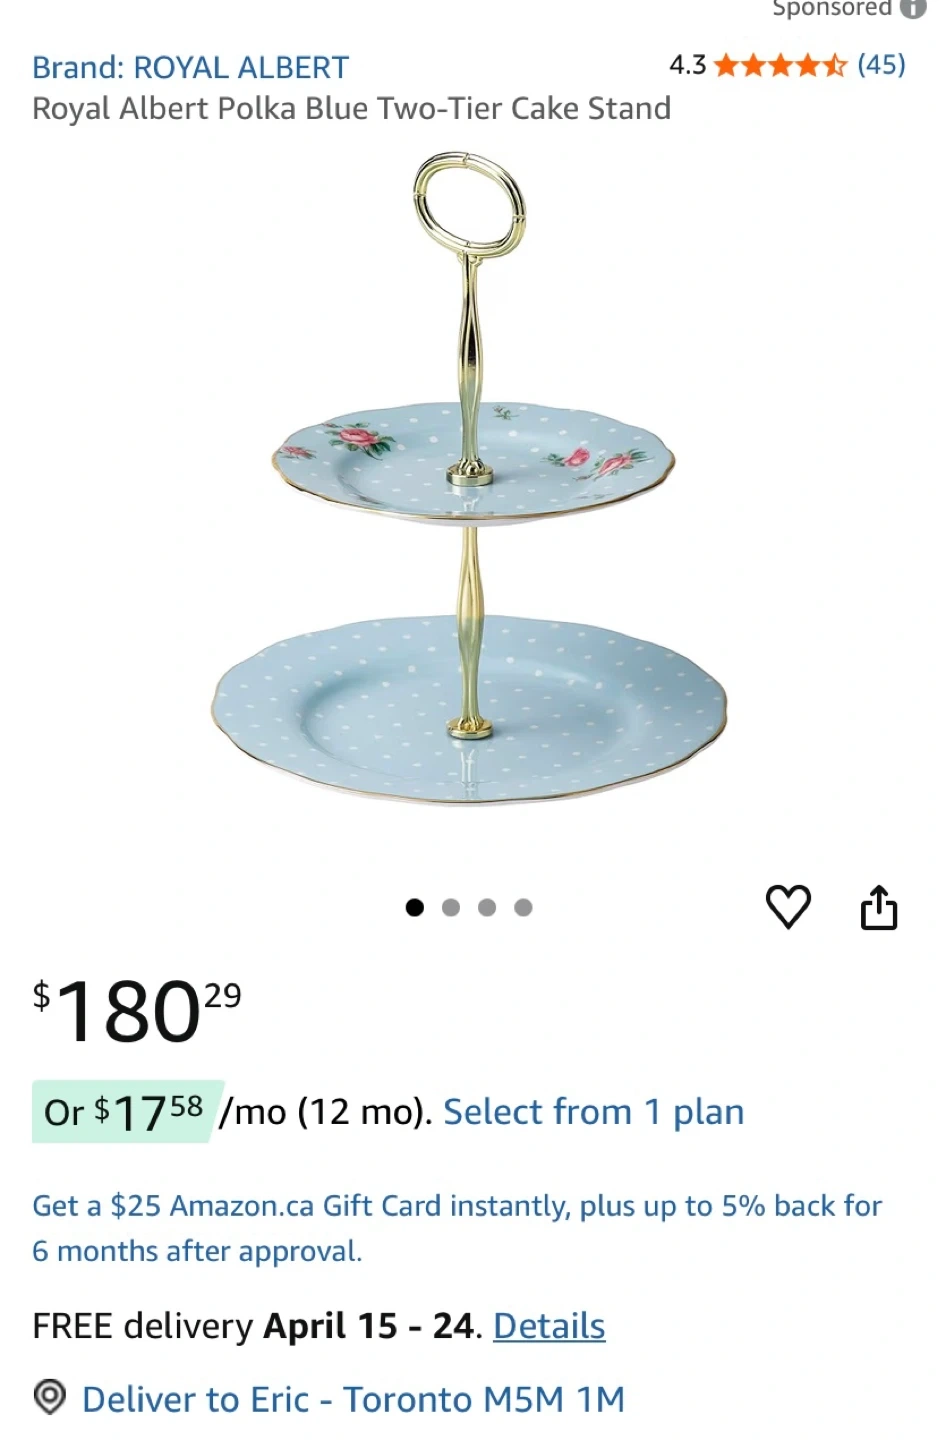Tap the $17.58 monthly payment badge
The width and height of the screenshot is (939, 1440).
pyautogui.click(x=124, y=1112)
